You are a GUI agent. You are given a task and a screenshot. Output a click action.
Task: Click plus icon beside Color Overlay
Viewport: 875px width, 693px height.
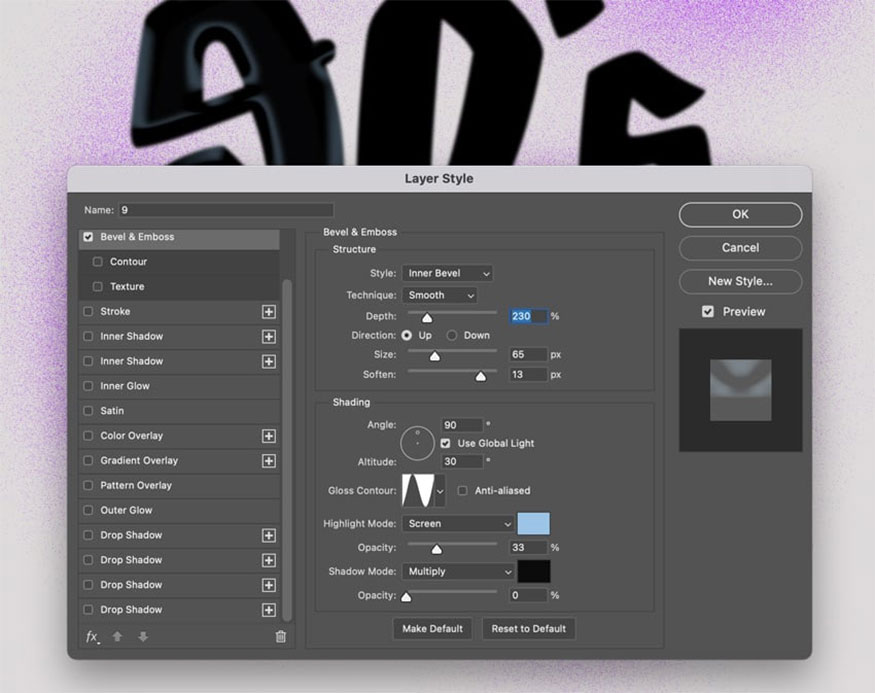(x=268, y=436)
